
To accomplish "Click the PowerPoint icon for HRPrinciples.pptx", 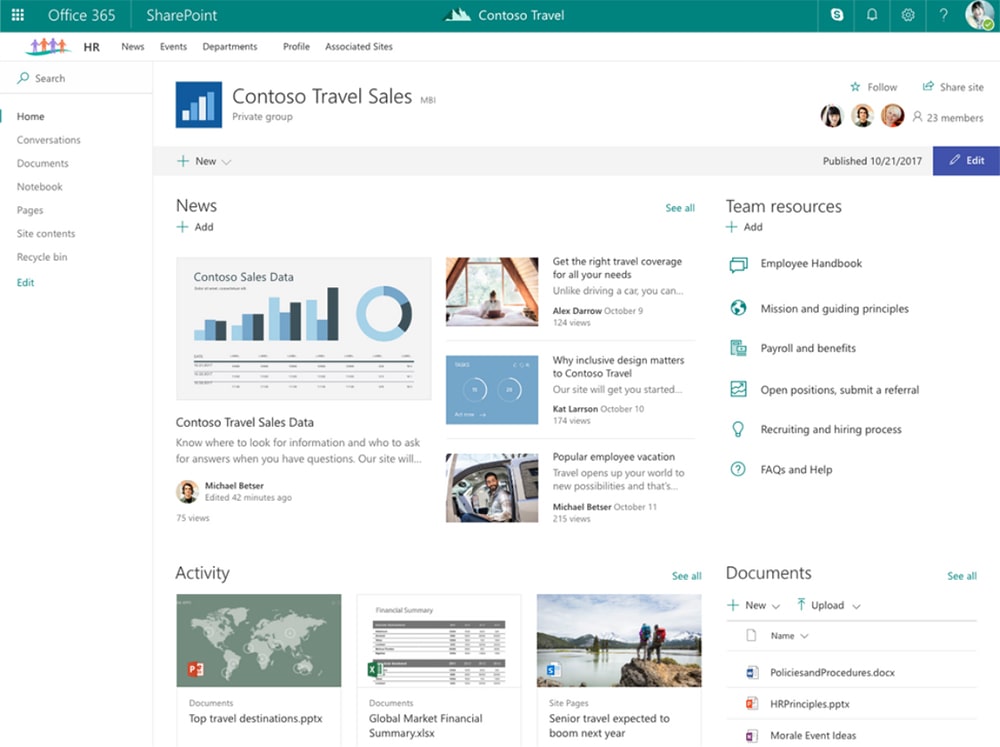I will (x=752, y=704).
